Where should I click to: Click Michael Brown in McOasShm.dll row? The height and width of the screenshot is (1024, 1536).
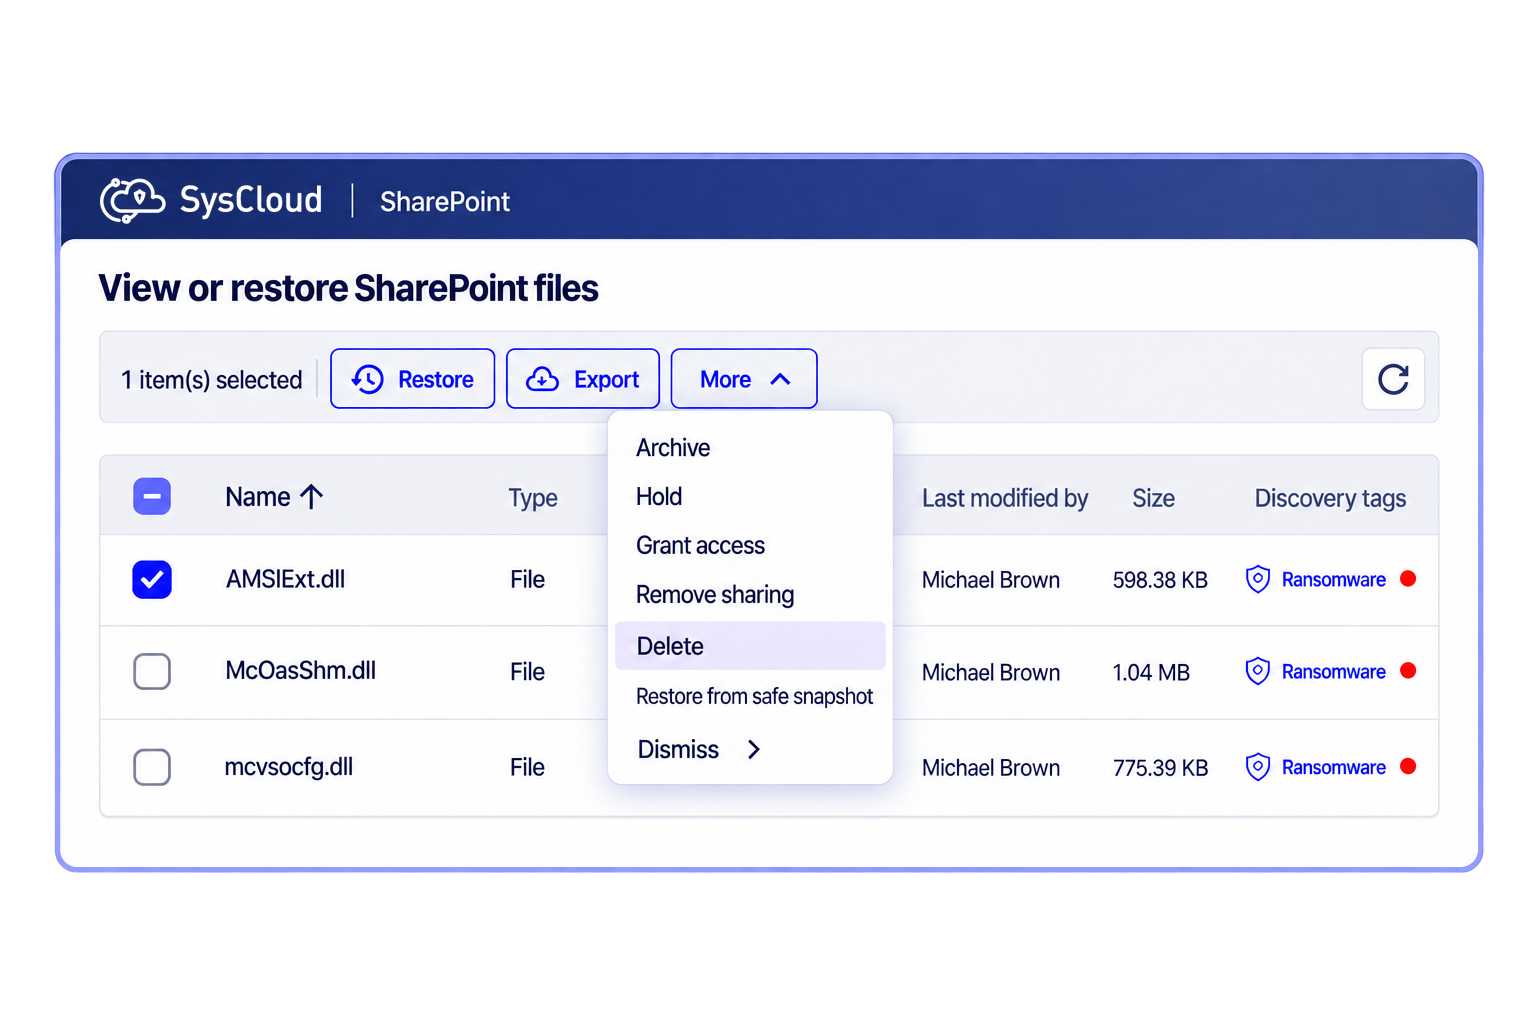point(991,672)
